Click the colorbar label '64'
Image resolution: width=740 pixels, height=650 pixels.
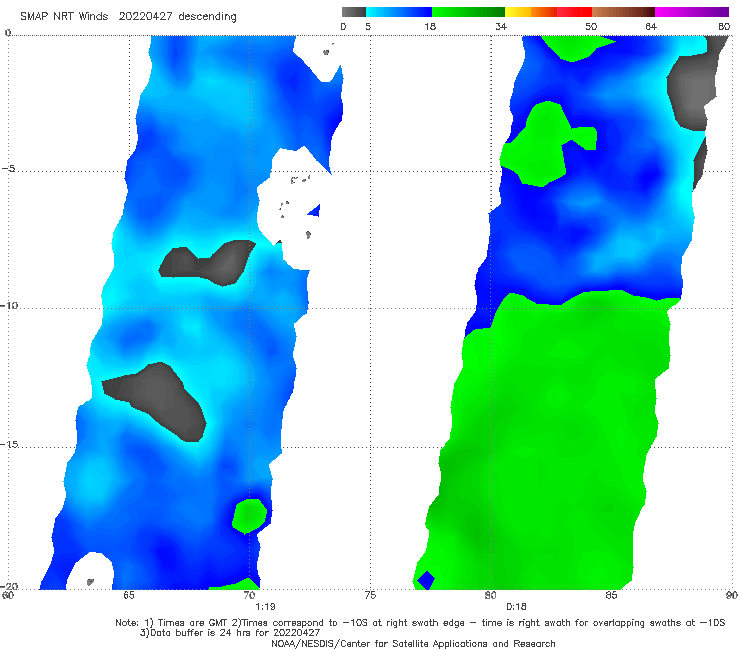pos(651,26)
